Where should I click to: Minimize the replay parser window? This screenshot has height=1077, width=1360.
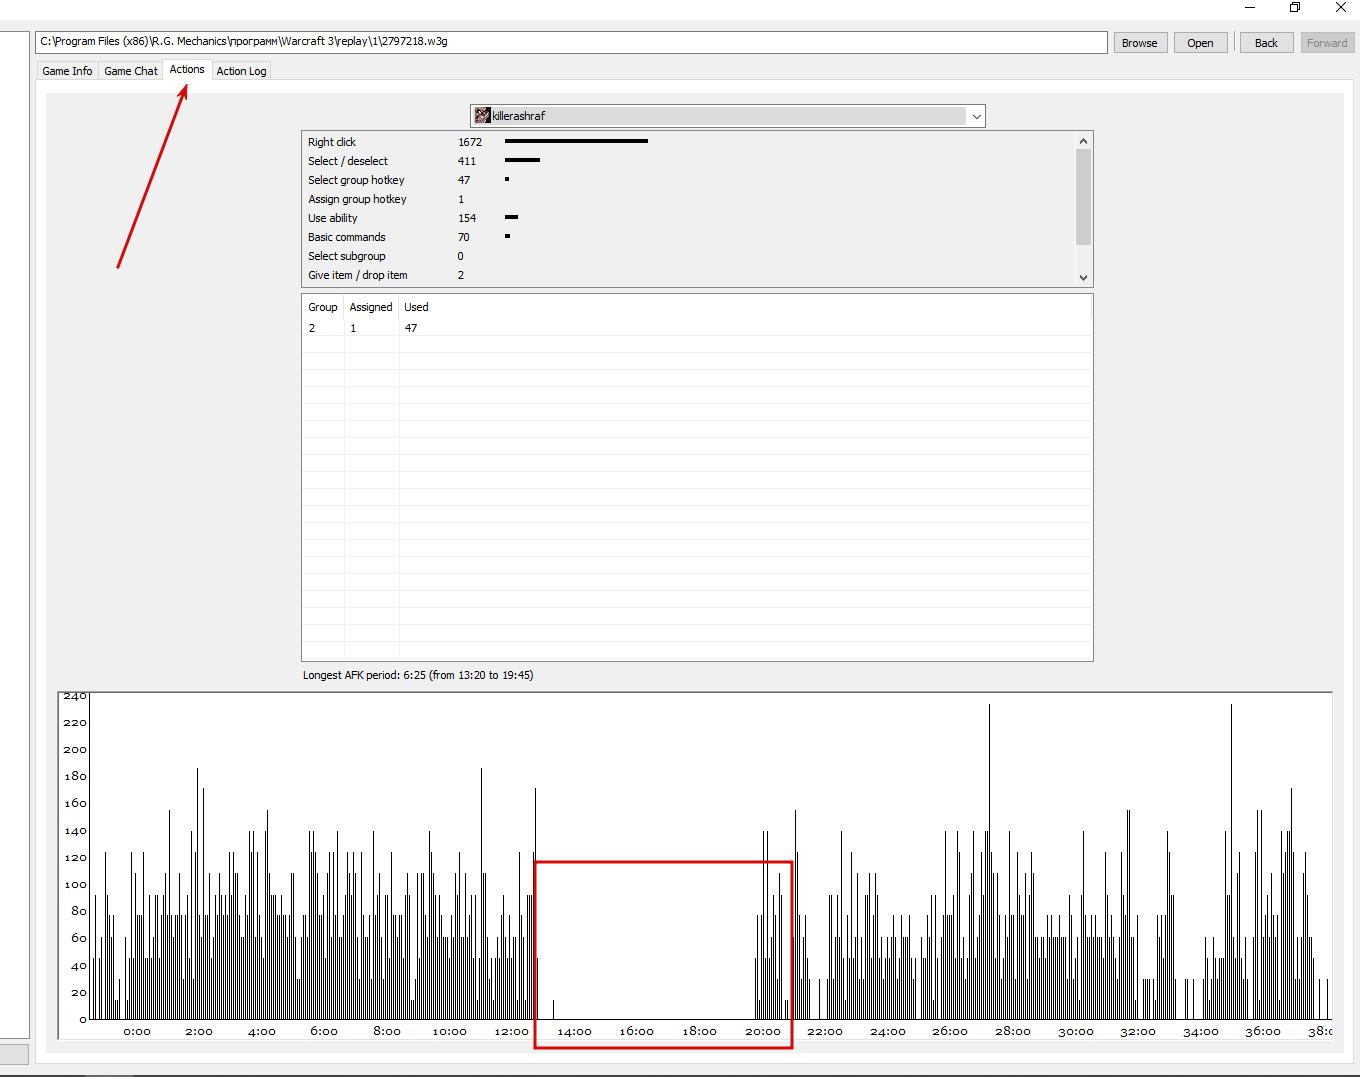[1250, 8]
